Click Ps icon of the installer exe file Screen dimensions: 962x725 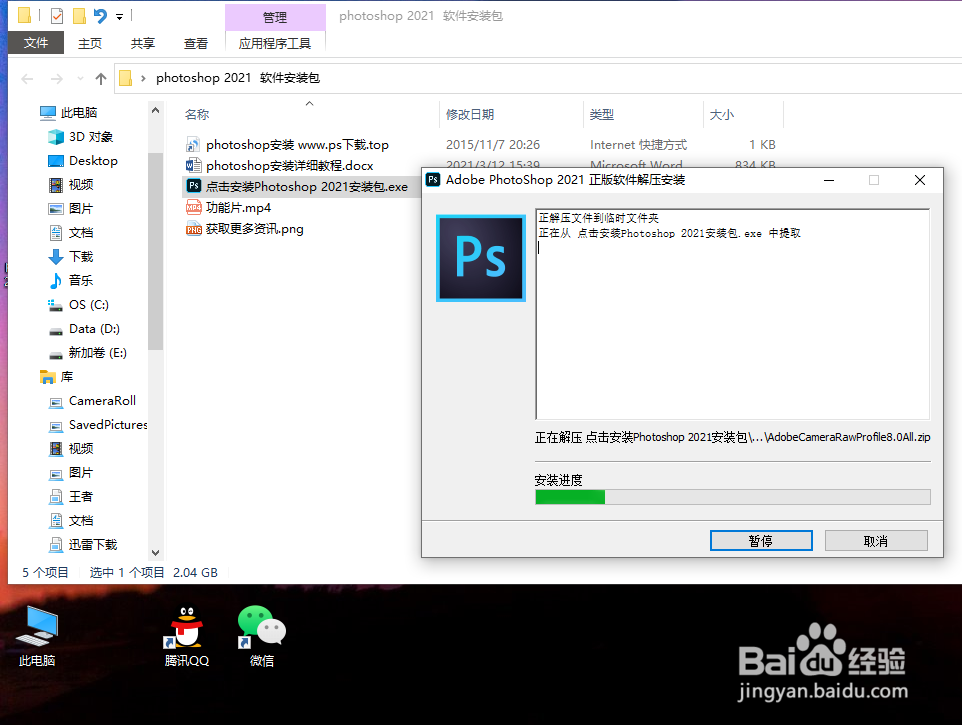coord(194,186)
